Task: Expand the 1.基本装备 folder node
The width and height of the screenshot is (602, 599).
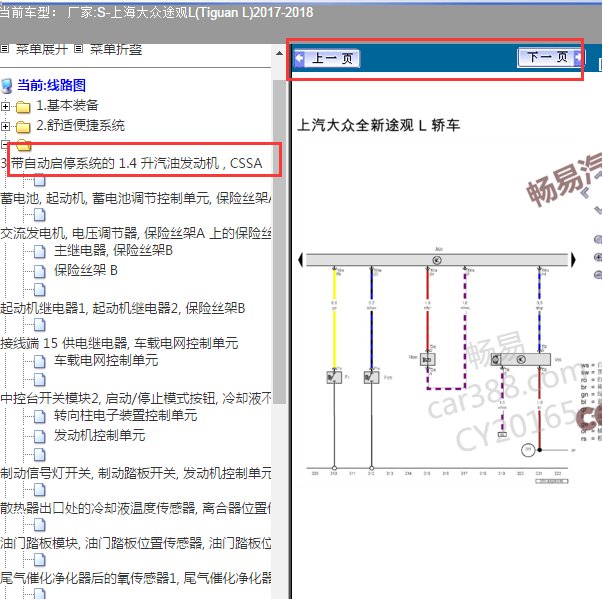Action: click(x=5, y=106)
